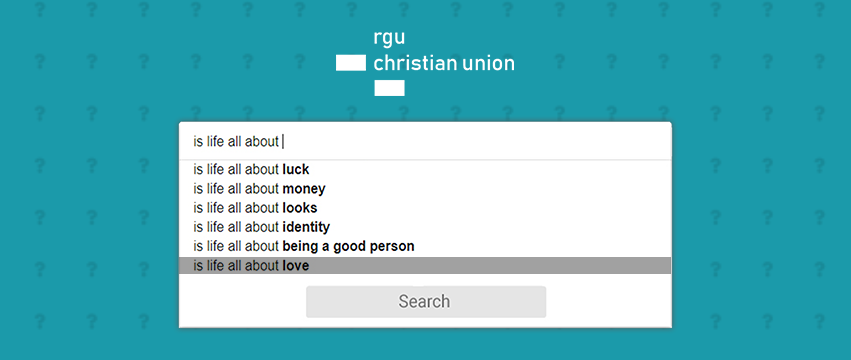851x360 pixels.
Task: Choose highlighted 'is life all about love'
Action: coord(425,266)
